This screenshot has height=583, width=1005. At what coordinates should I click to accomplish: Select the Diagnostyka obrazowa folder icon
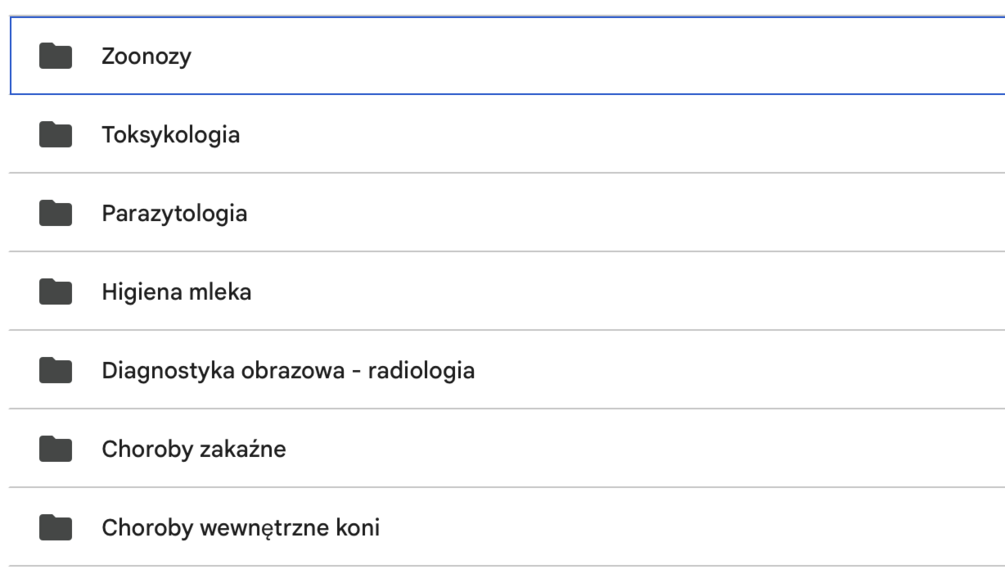pos(56,371)
